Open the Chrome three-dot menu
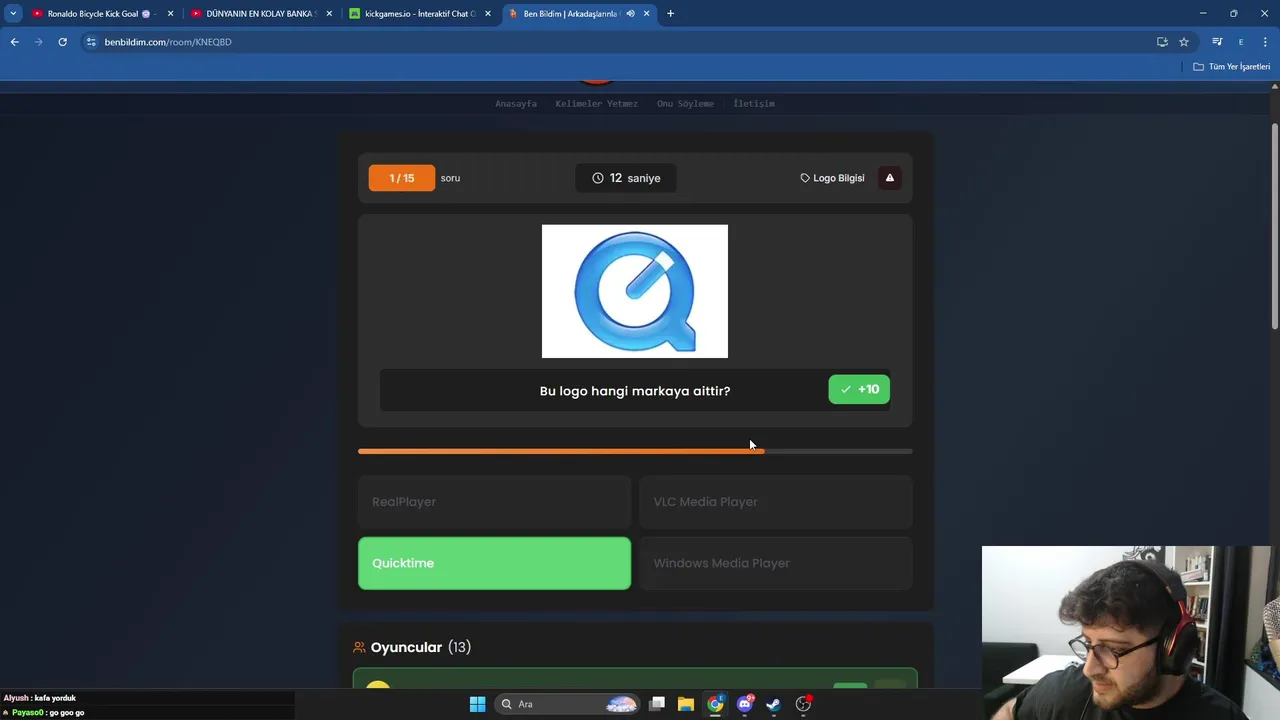 pyautogui.click(x=1265, y=42)
